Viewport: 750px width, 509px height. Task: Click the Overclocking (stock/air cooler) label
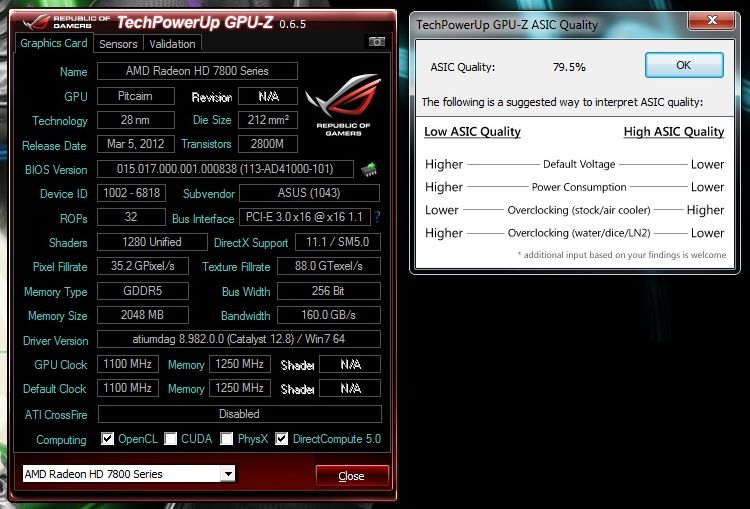[579, 210]
